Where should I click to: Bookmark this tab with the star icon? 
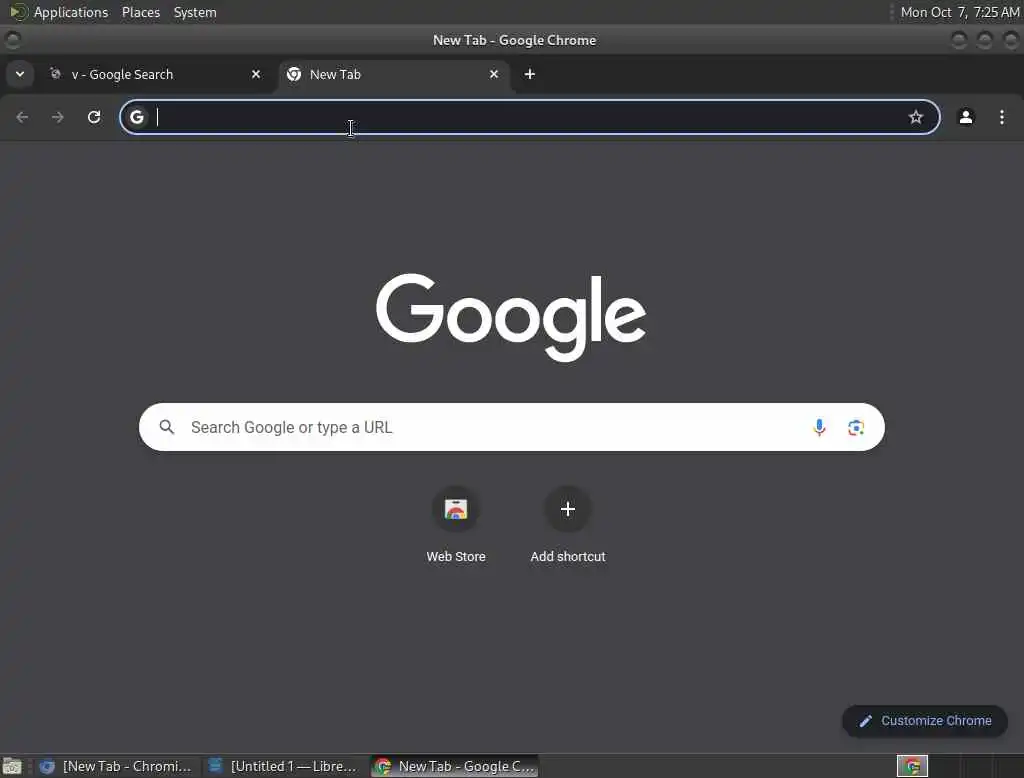click(x=916, y=117)
